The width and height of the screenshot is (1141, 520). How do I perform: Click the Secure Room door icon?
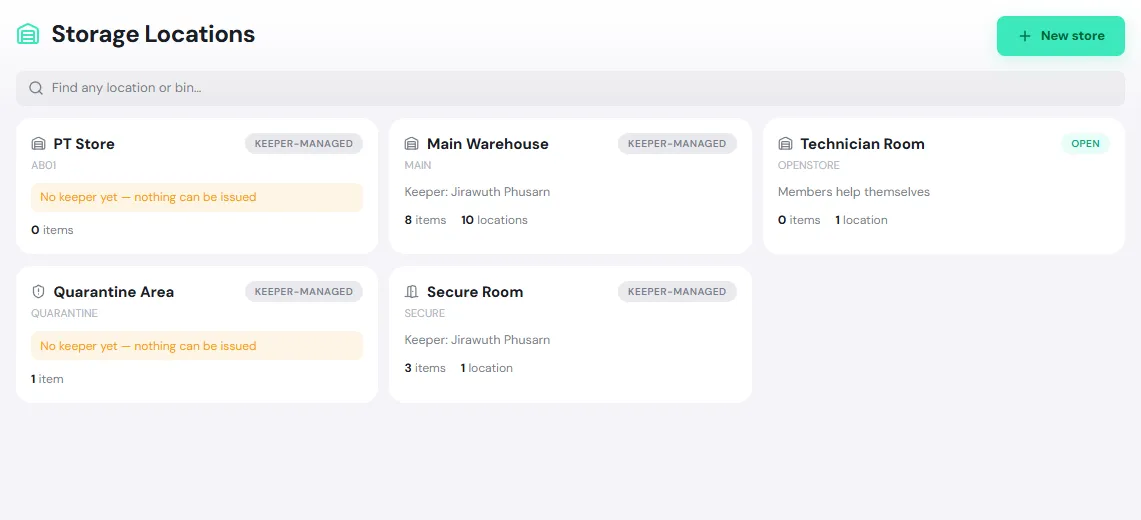(x=412, y=292)
